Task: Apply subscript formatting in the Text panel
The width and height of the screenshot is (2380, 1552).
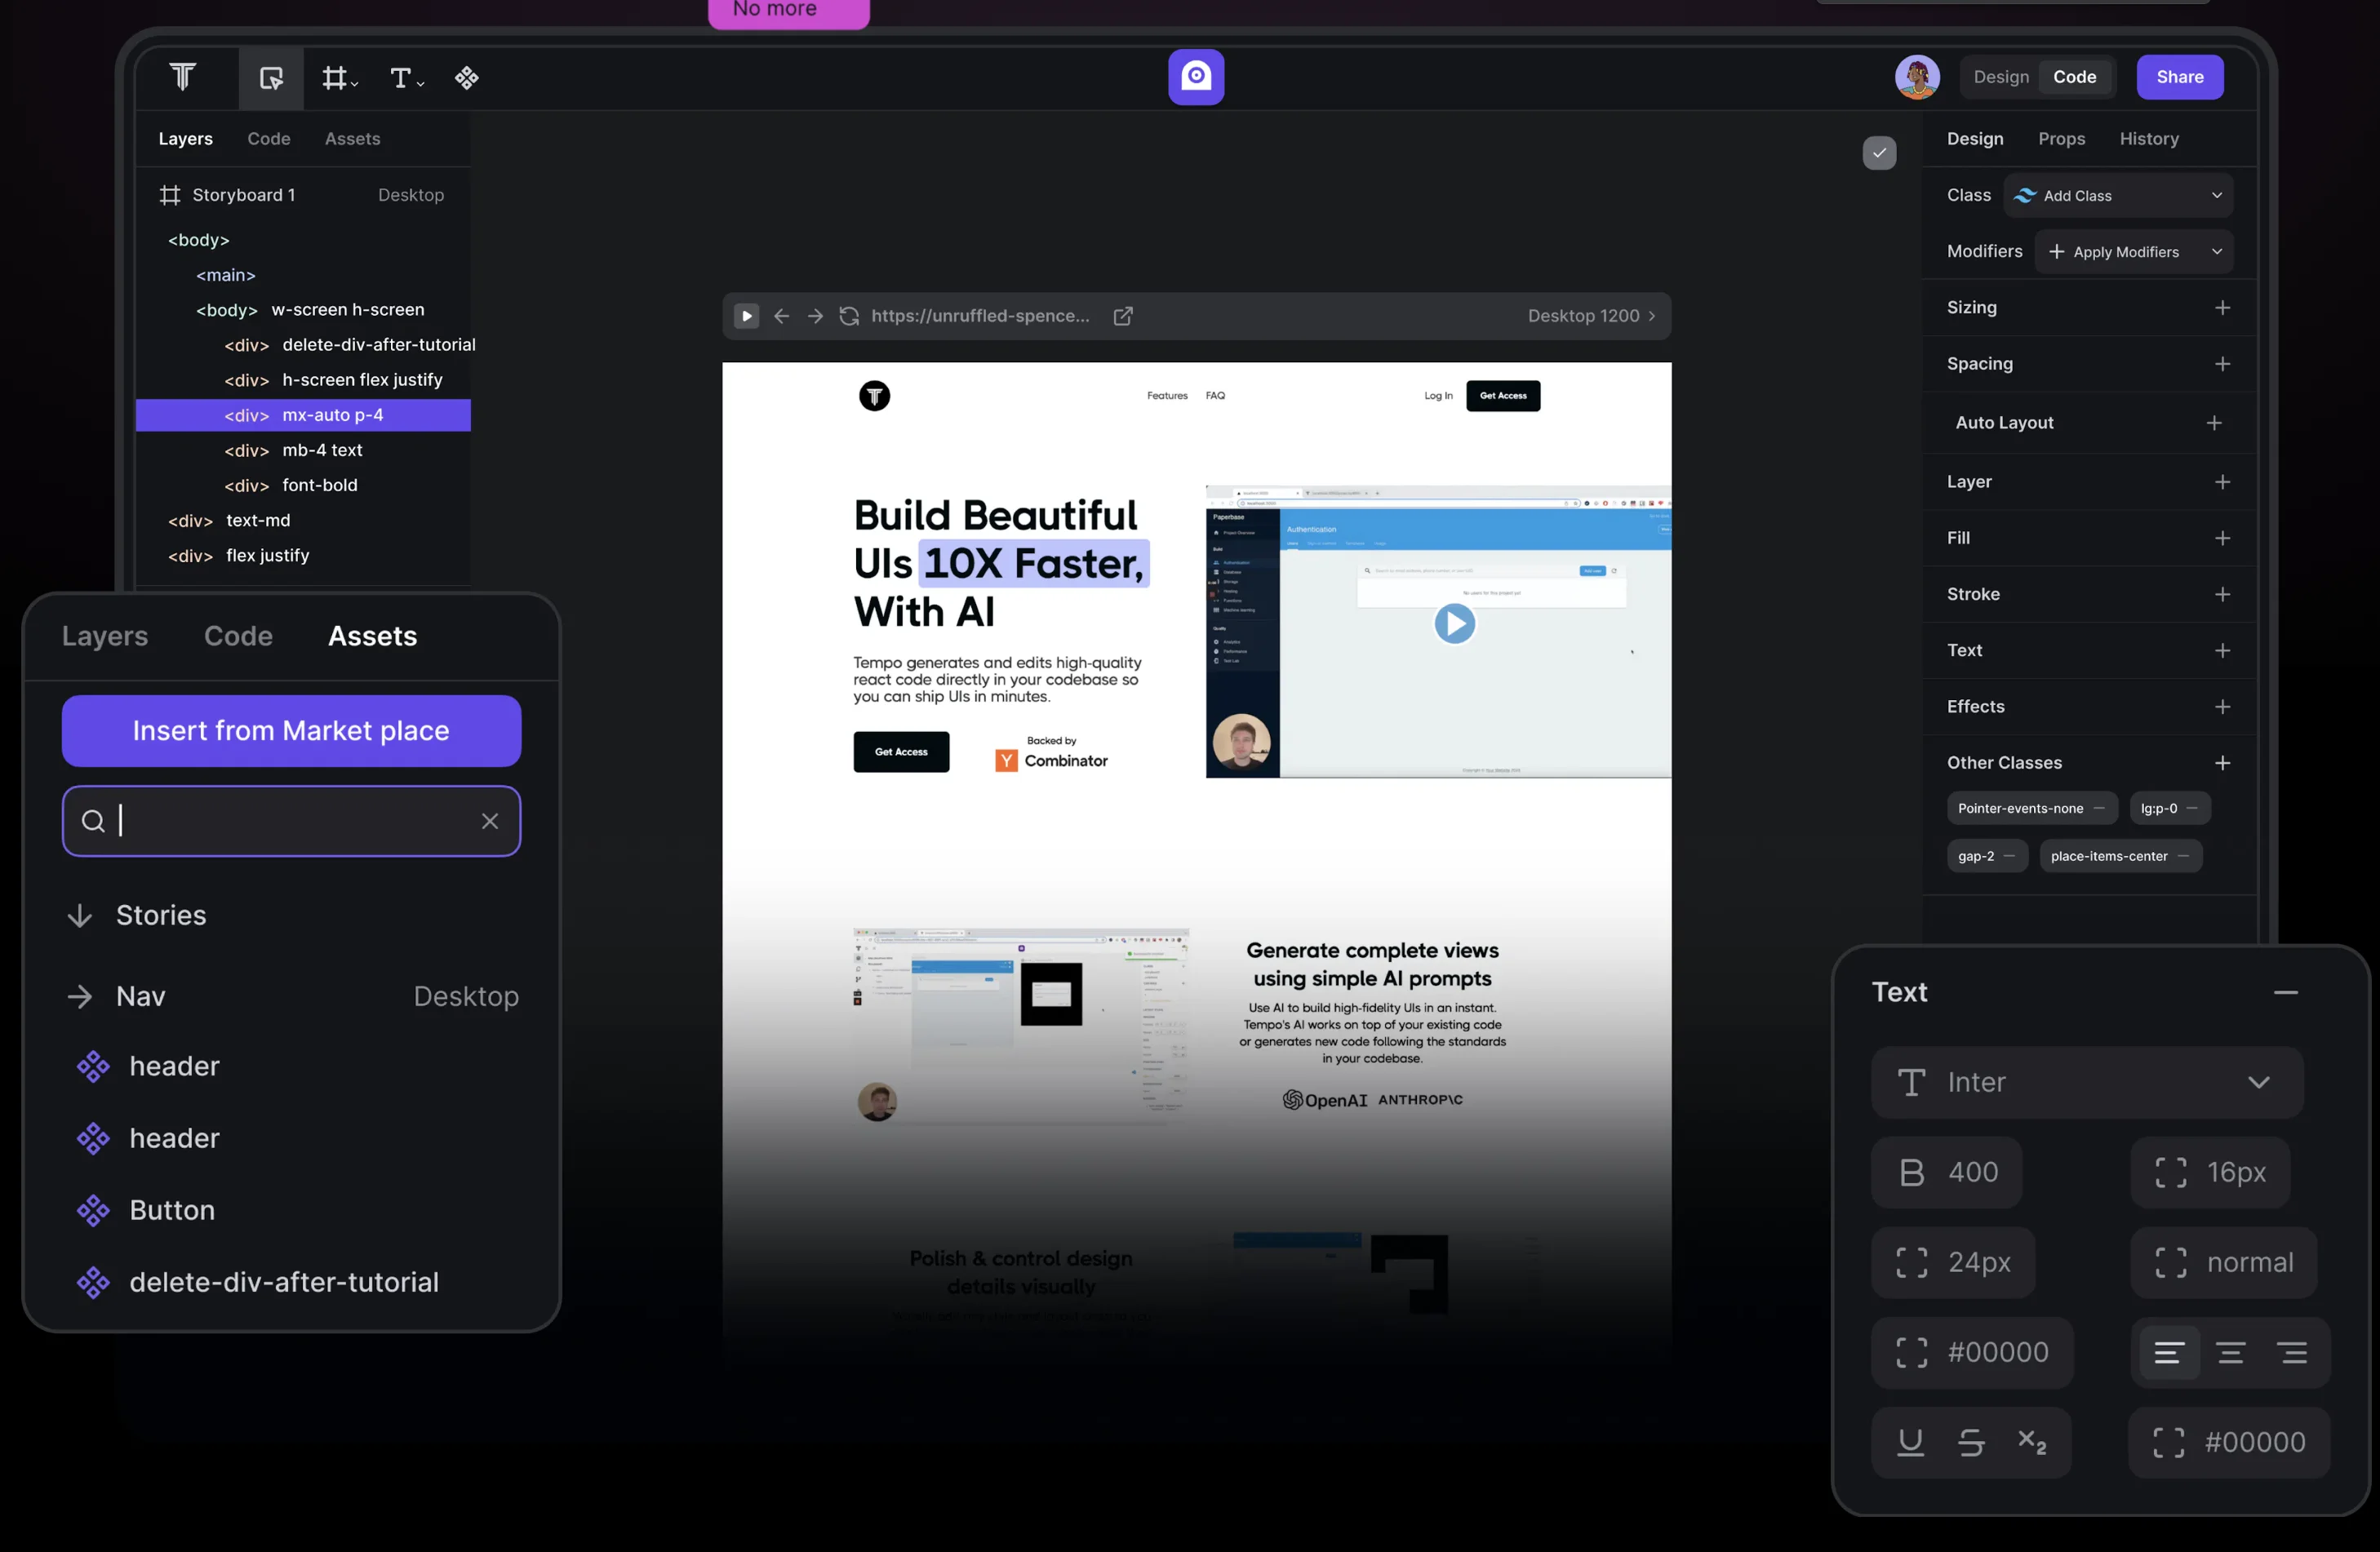Action: coord(2034,1442)
